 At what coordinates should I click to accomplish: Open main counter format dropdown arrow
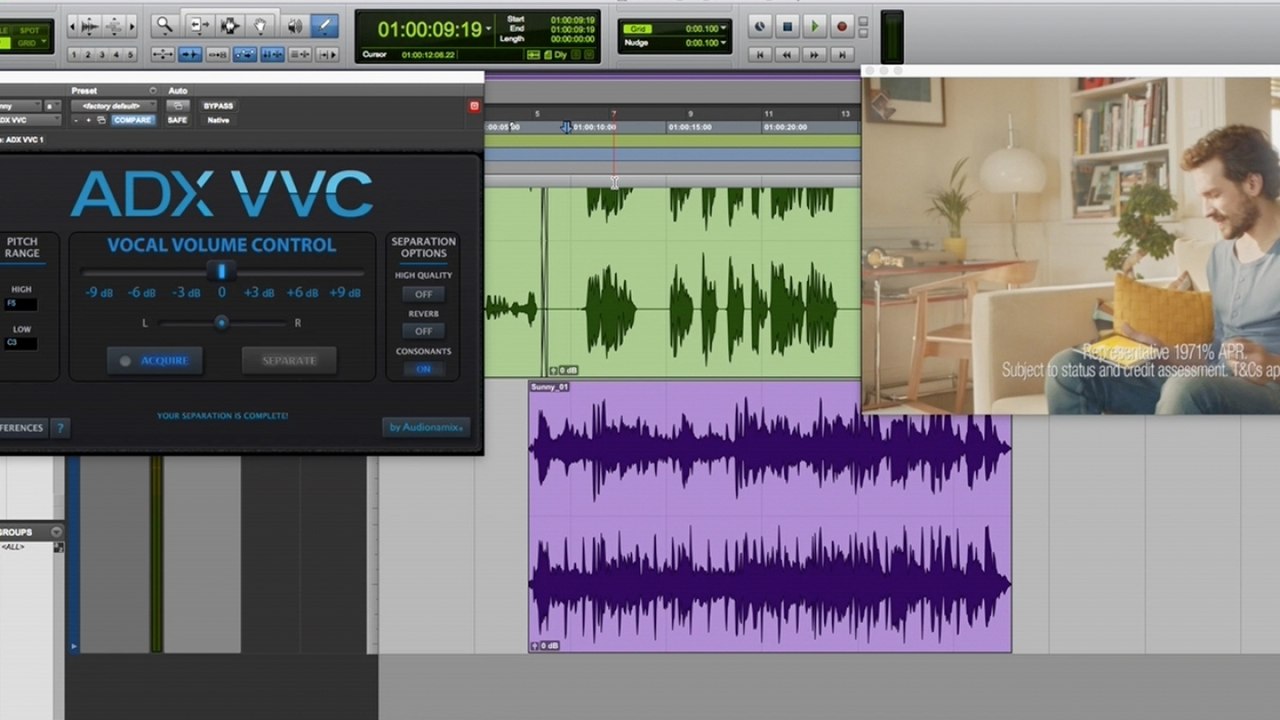coord(489,29)
